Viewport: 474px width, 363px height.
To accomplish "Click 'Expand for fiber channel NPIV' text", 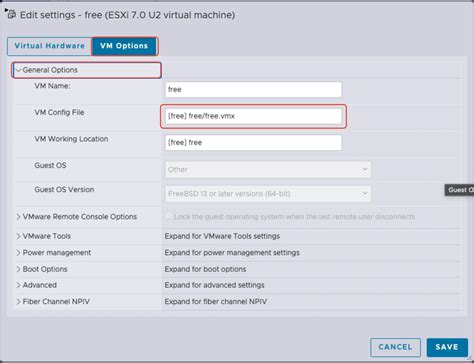I will (216, 302).
